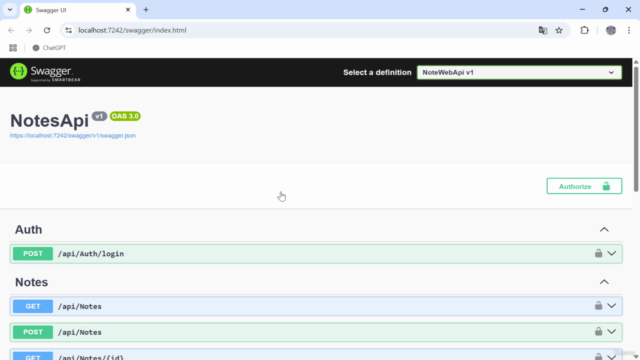Click the NotesApi title
The width and height of the screenshot is (640, 360).
point(49,121)
